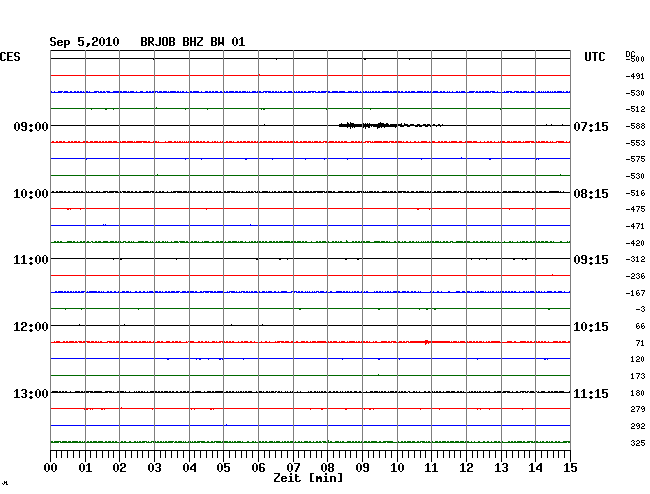Click the 03 minute axis label
The image size is (650, 494).
154,468
